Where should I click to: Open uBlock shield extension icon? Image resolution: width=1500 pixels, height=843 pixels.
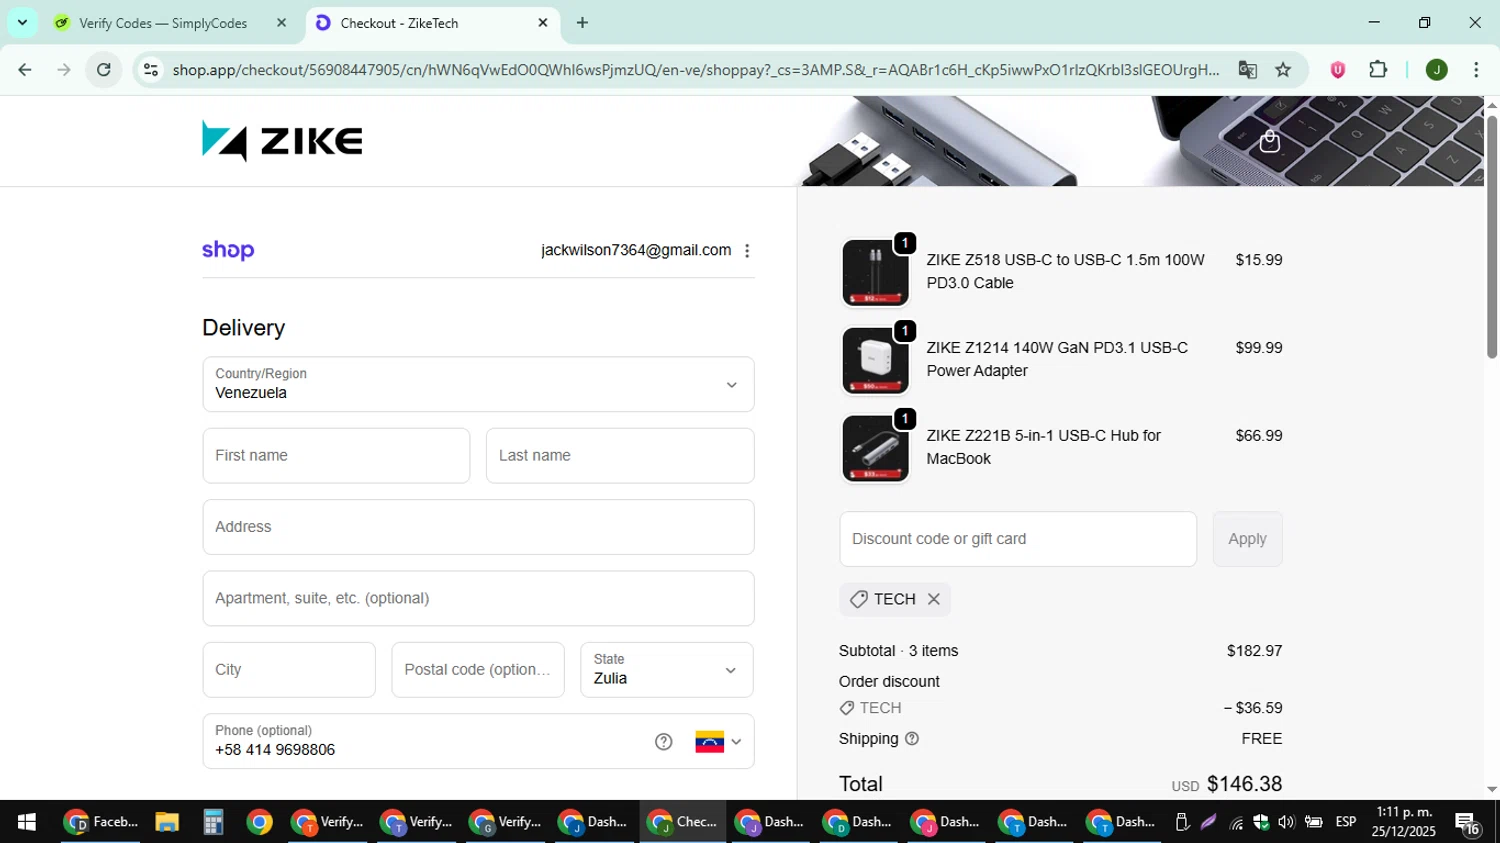click(1337, 70)
